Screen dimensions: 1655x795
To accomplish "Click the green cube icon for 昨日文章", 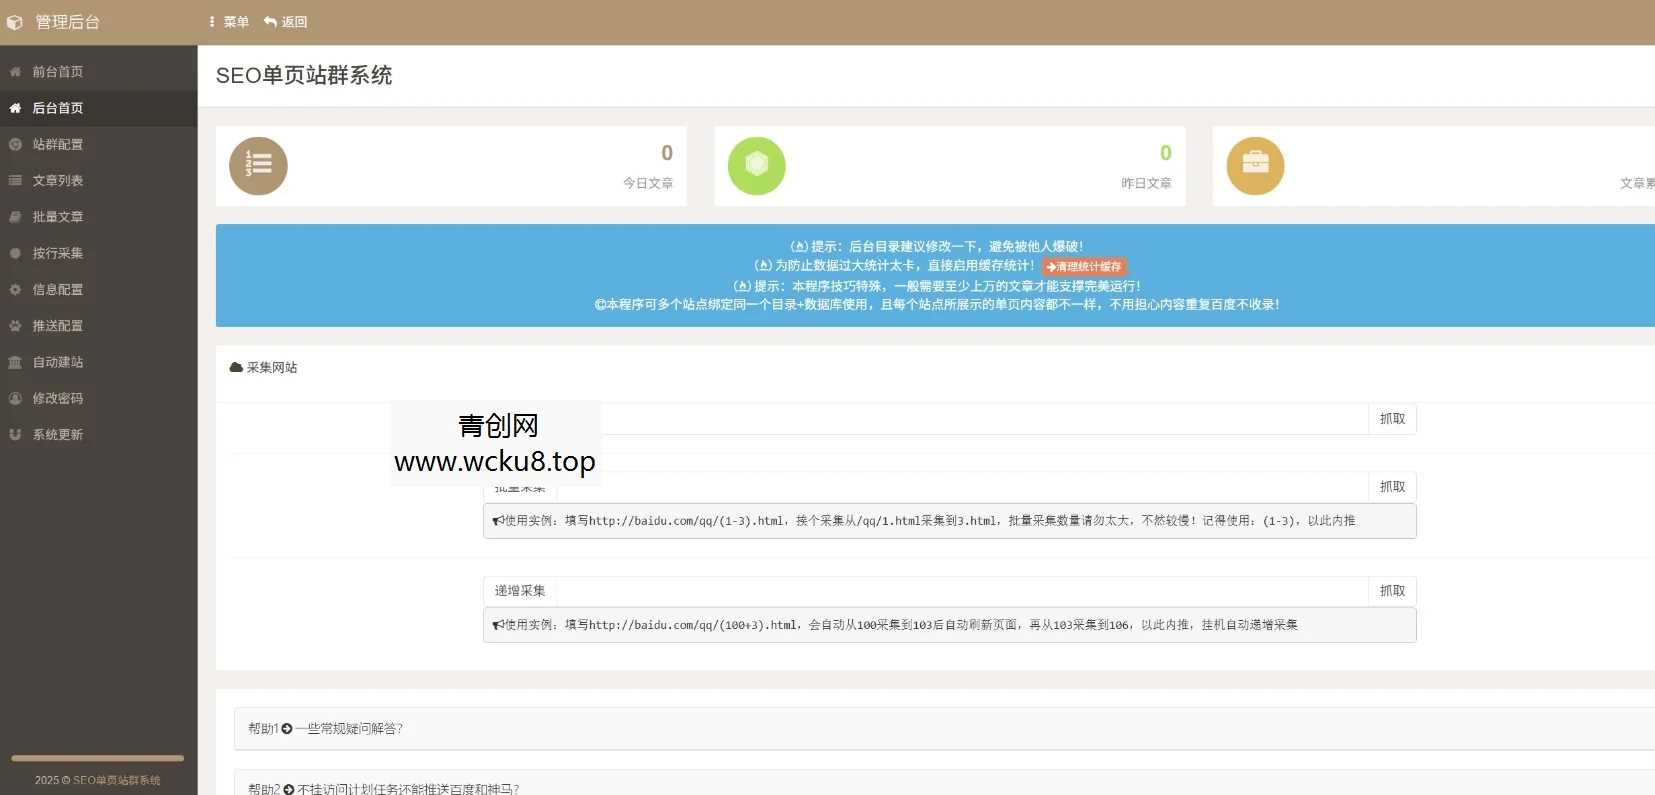I will click(757, 166).
